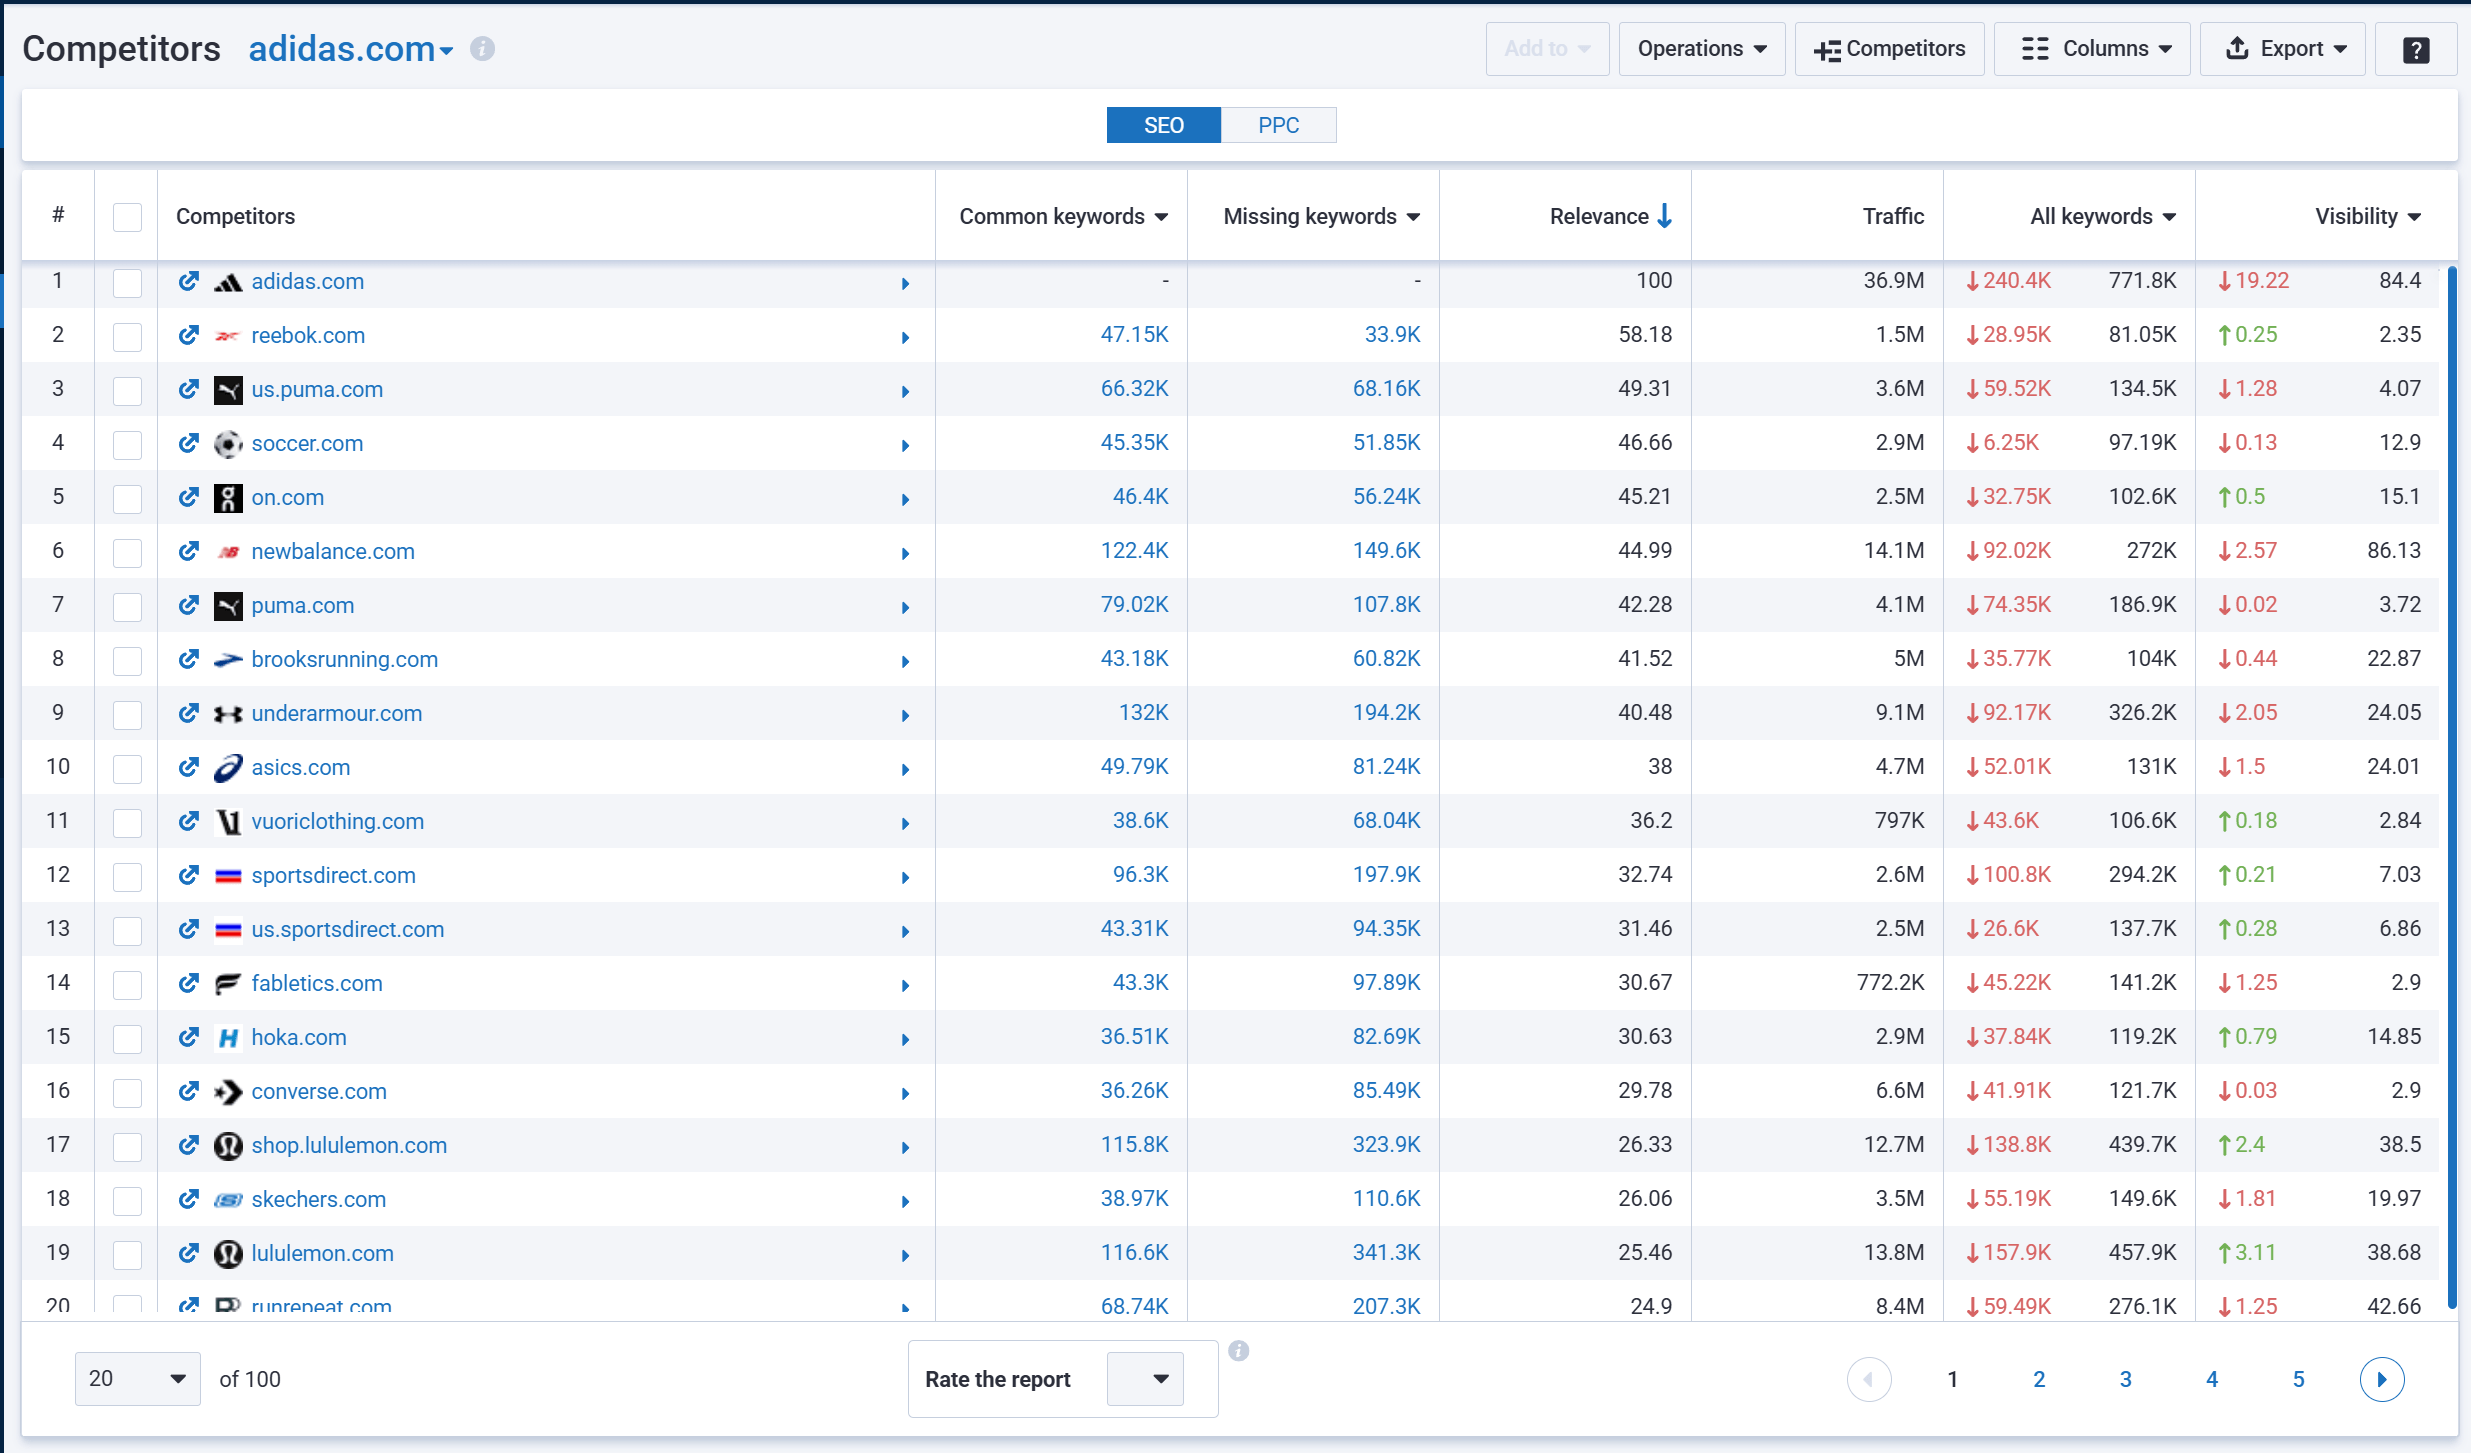Open the Export button menu

tap(2282, 49)
